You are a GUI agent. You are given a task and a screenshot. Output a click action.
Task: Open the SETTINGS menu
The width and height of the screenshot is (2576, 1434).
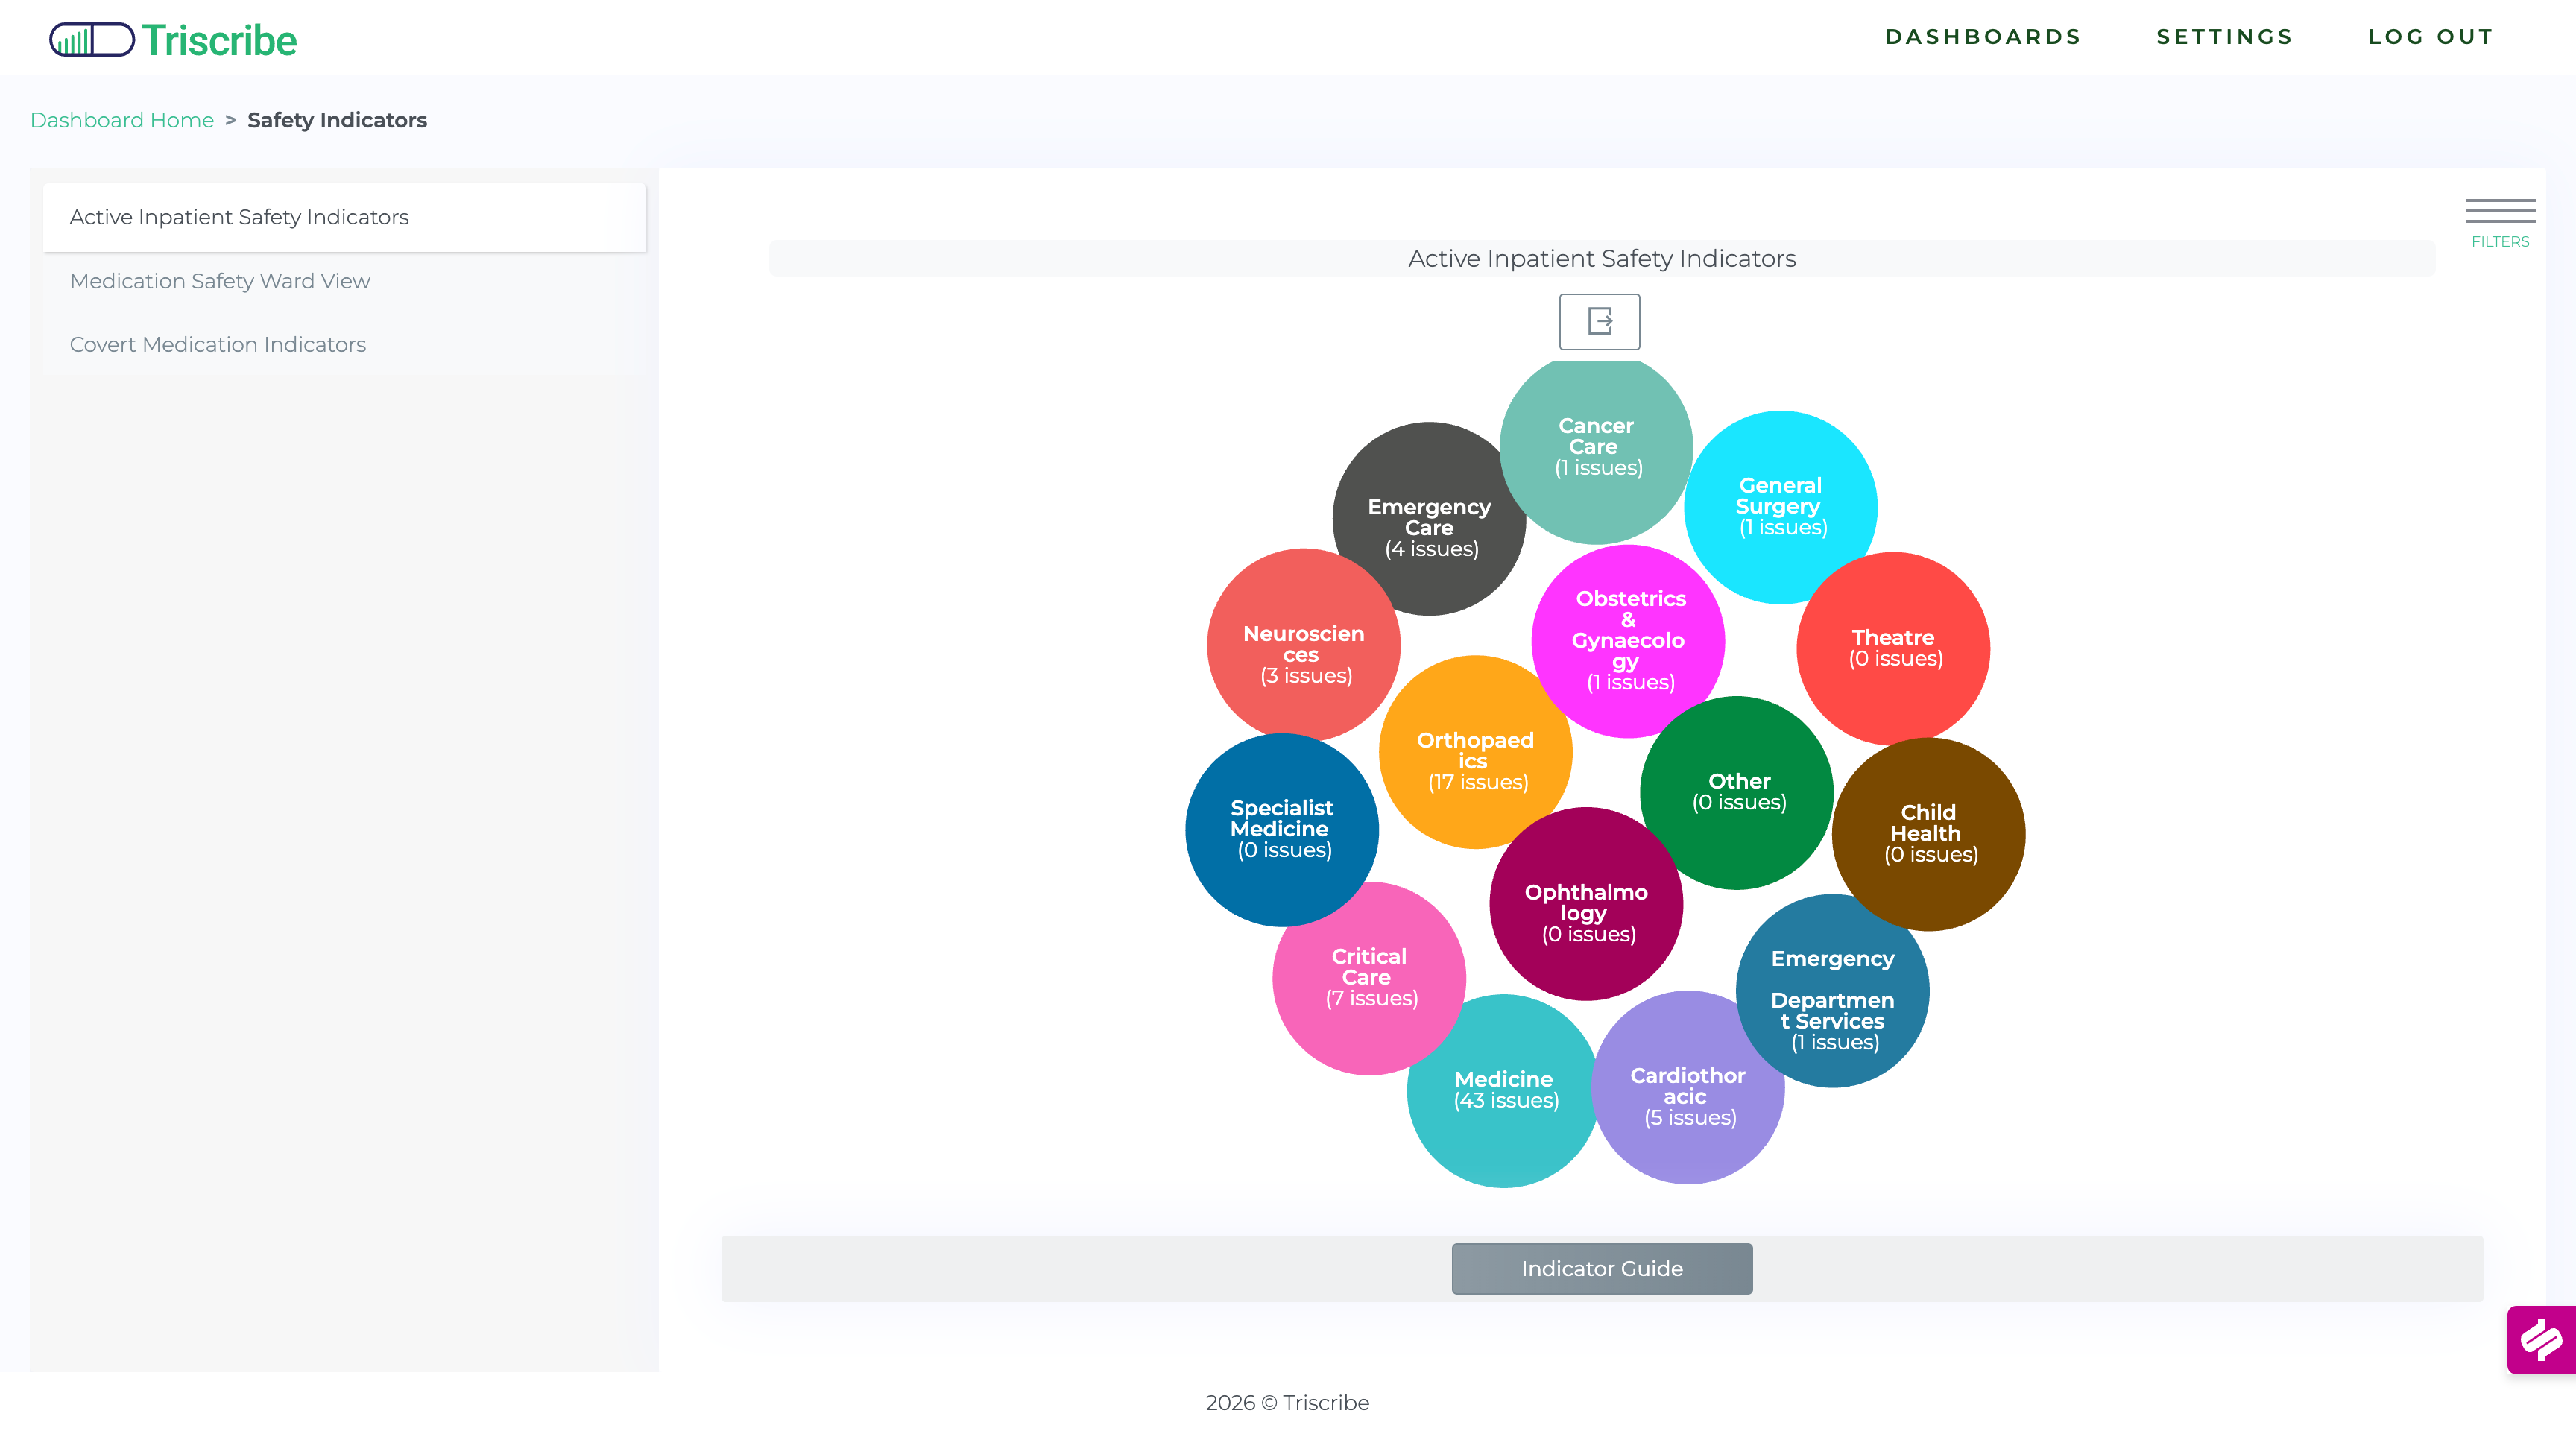2225,37
